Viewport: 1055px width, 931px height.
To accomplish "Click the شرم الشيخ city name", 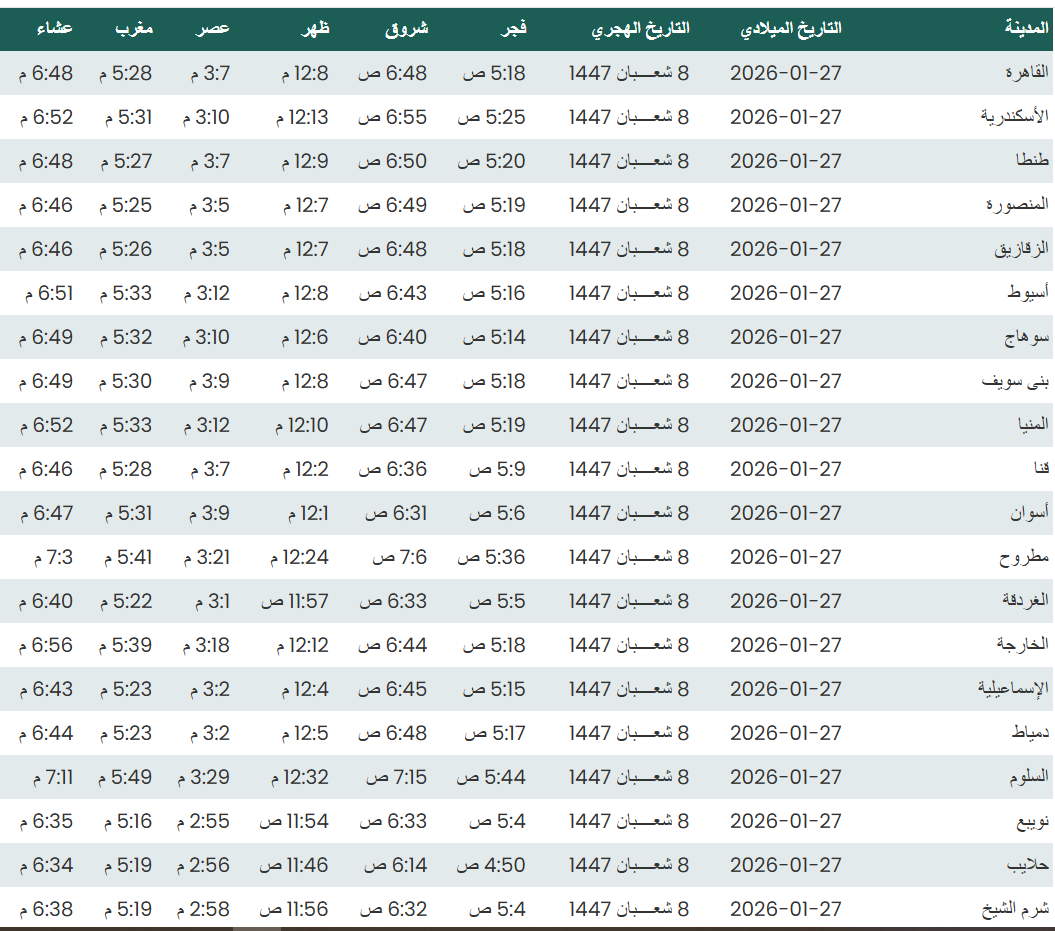I will click(x=1019, y=909).
